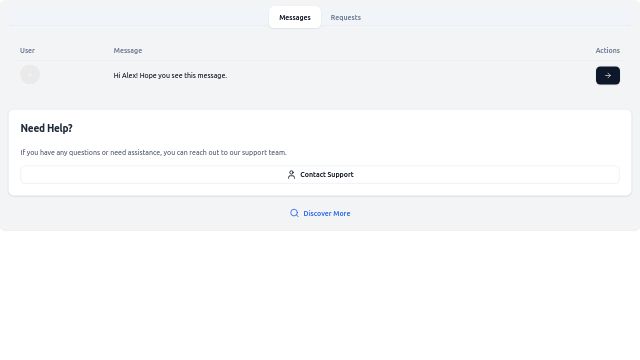This screenshot has height=360, width=640.
Task: Click the person icon beside Contact Support
Action: 291,175
